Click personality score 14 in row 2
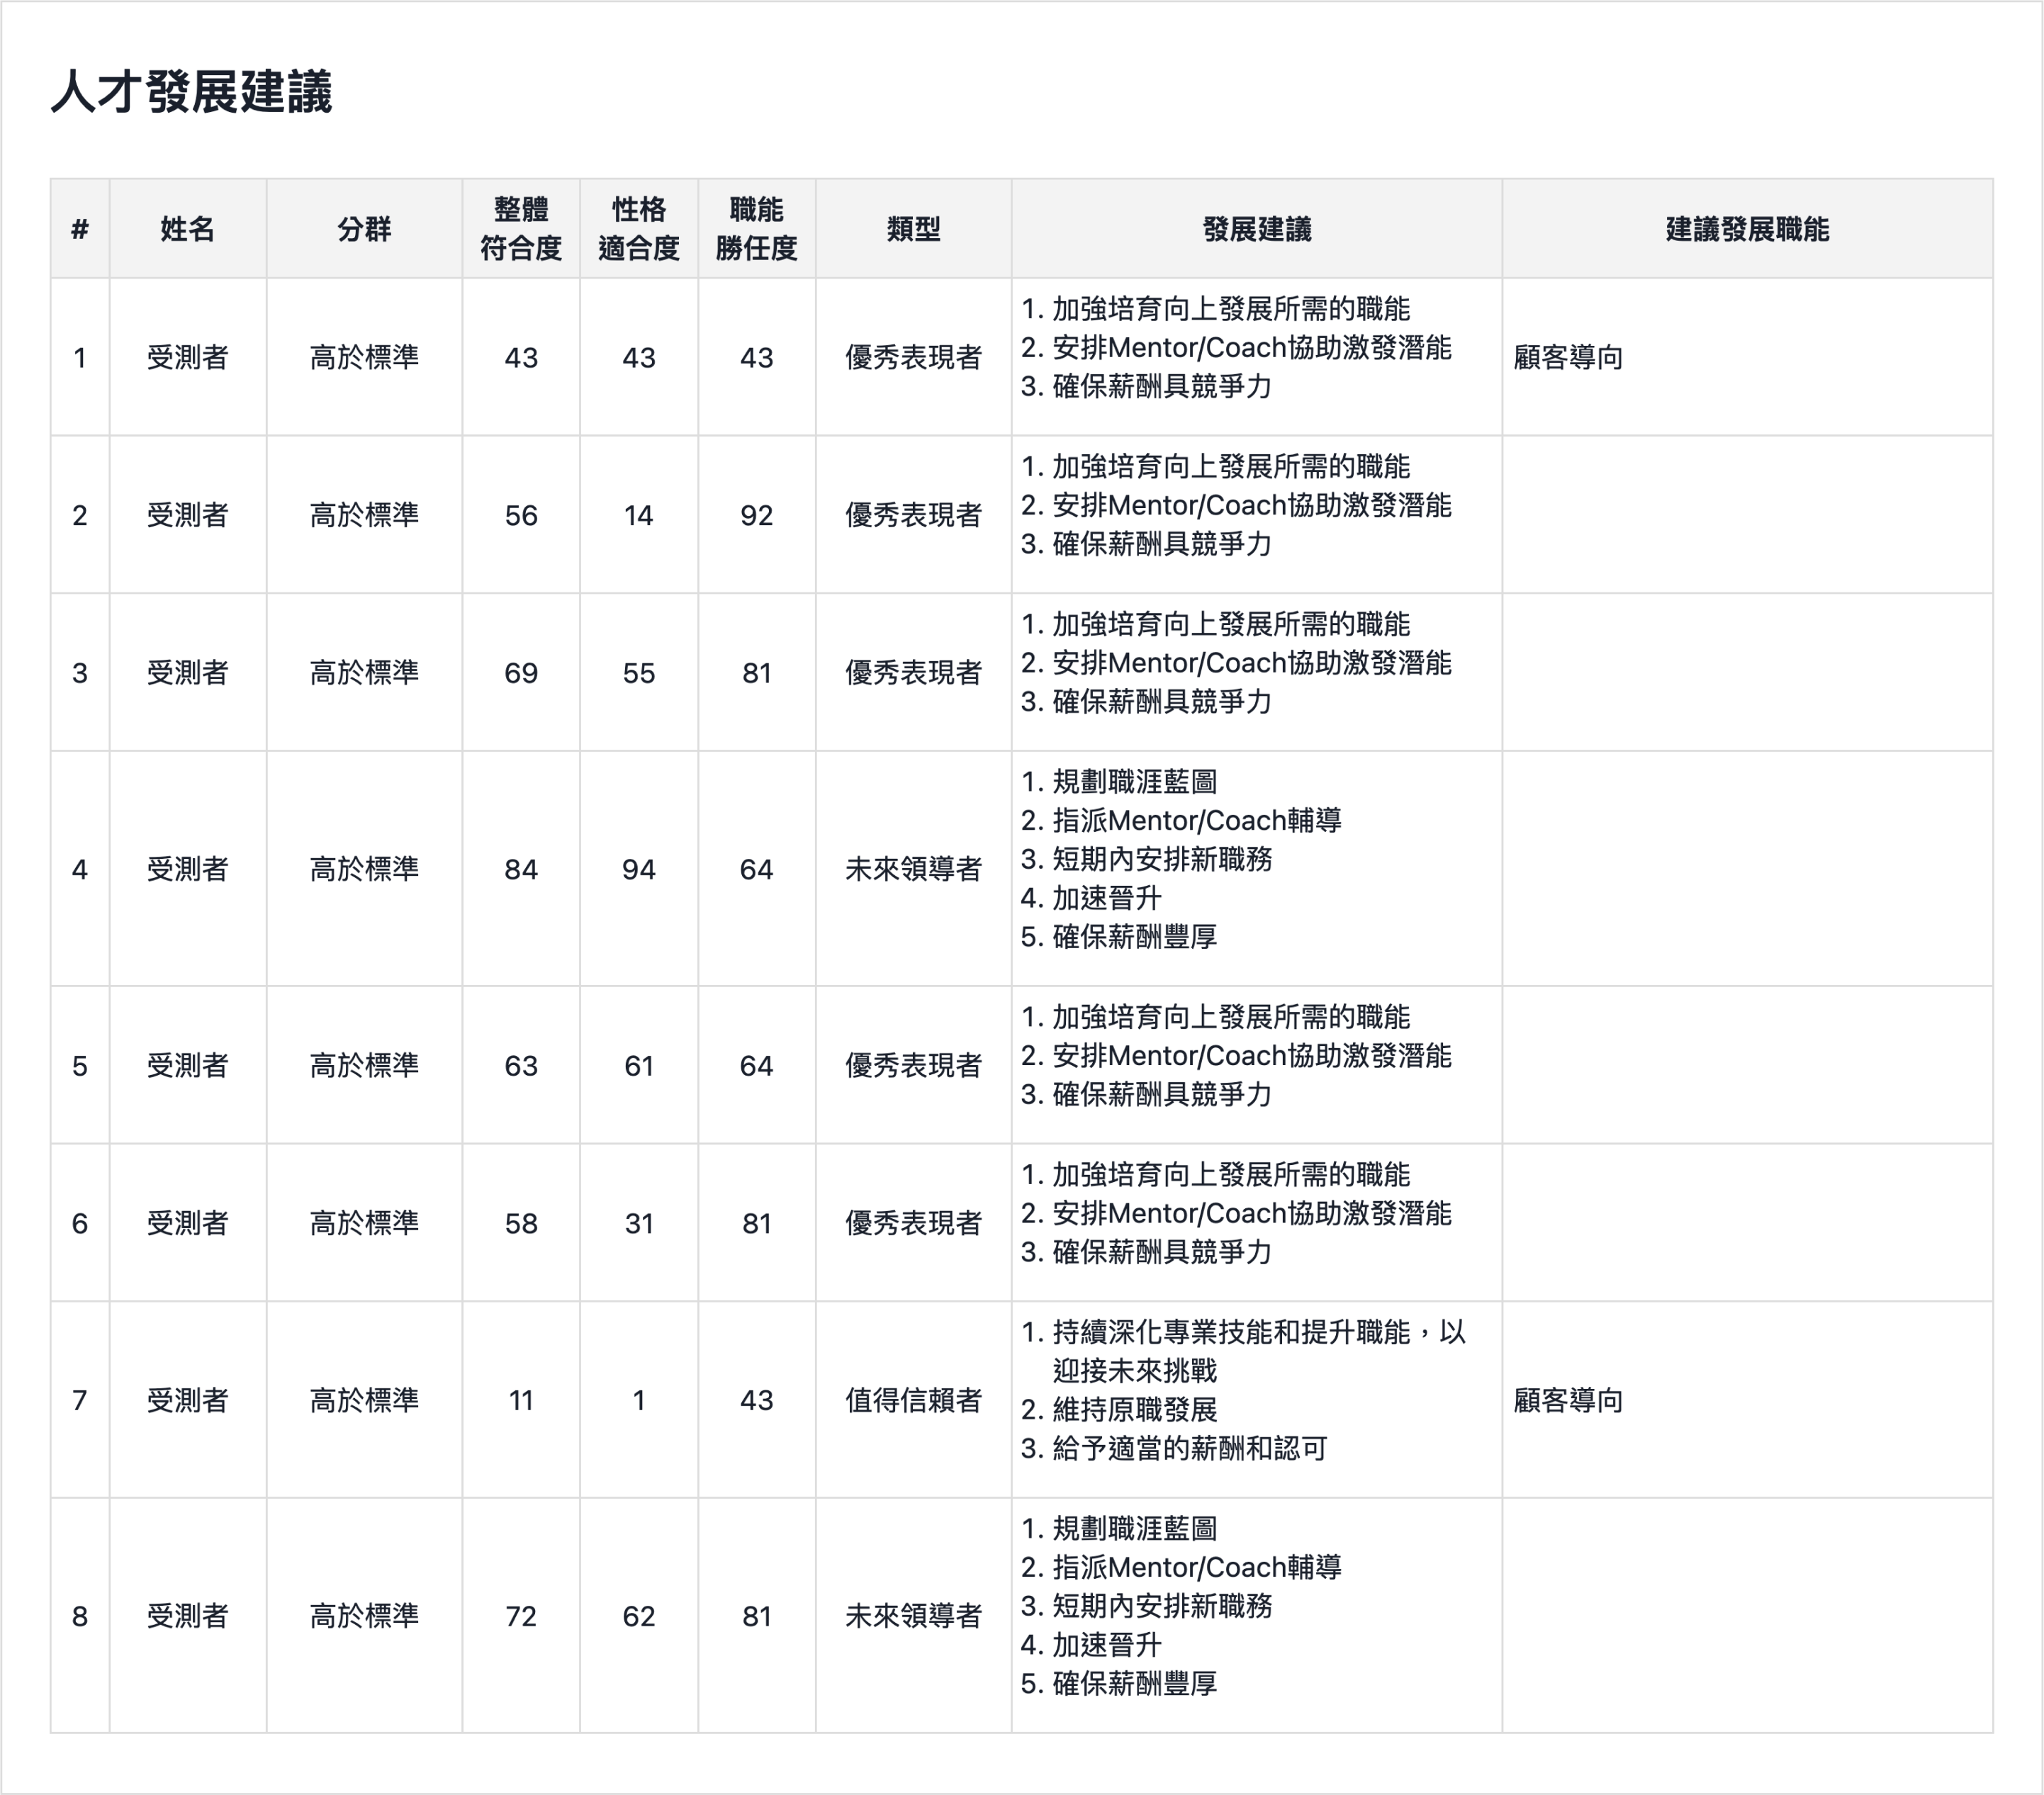This screenshot has width=2044, height=1795. tap(639, 515)
